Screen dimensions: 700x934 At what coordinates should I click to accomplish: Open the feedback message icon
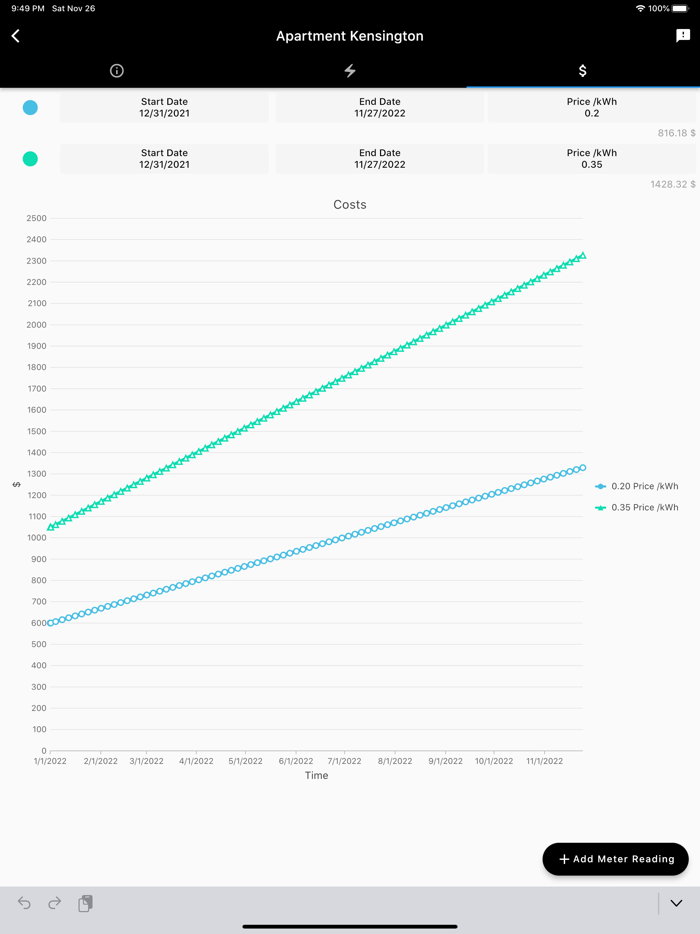click(683, 36)
